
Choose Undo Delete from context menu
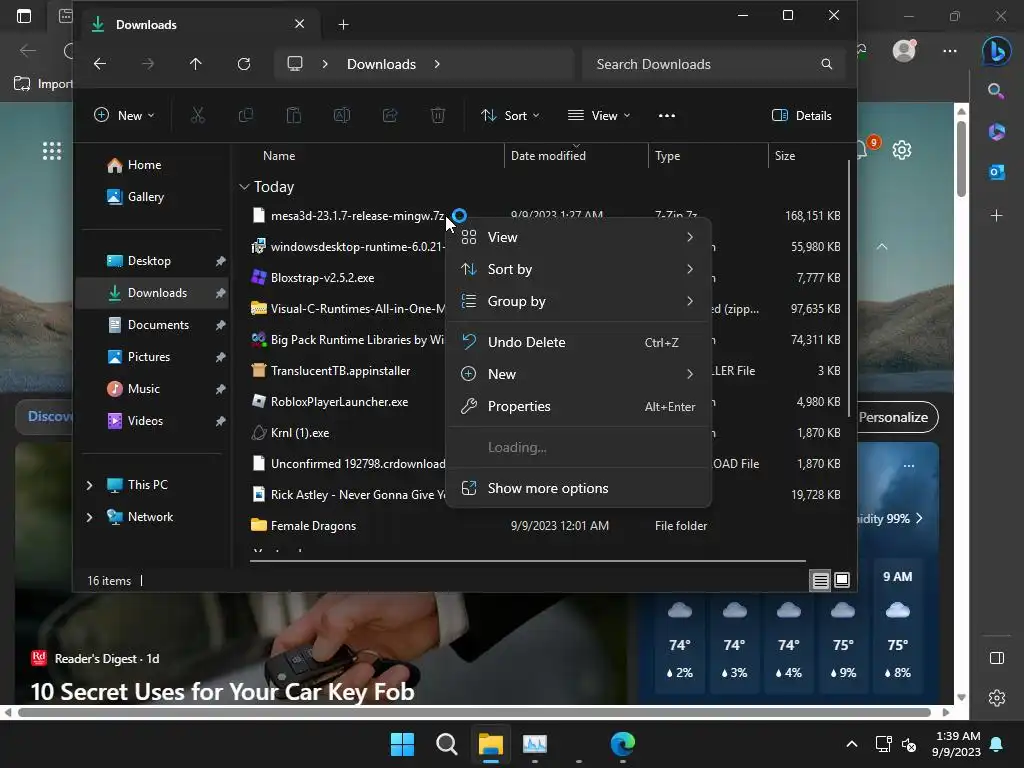tap(578, 342)
